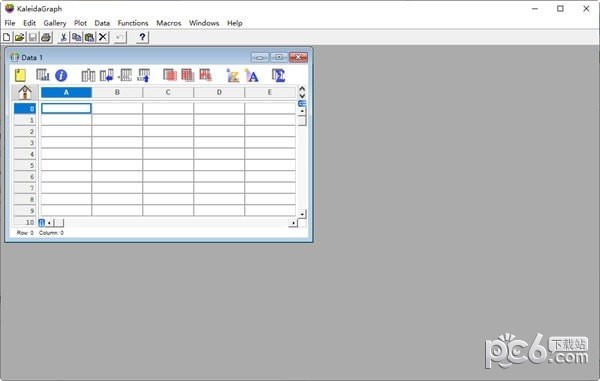600x381 pixels.
Task: Click the Help question mark icon
Action: point(142,37)
